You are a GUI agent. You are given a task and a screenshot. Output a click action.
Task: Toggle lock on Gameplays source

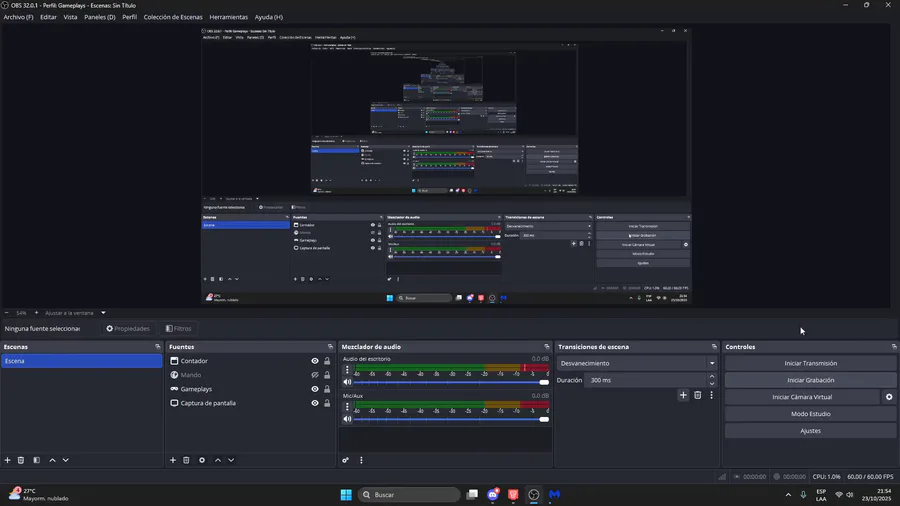327,389
